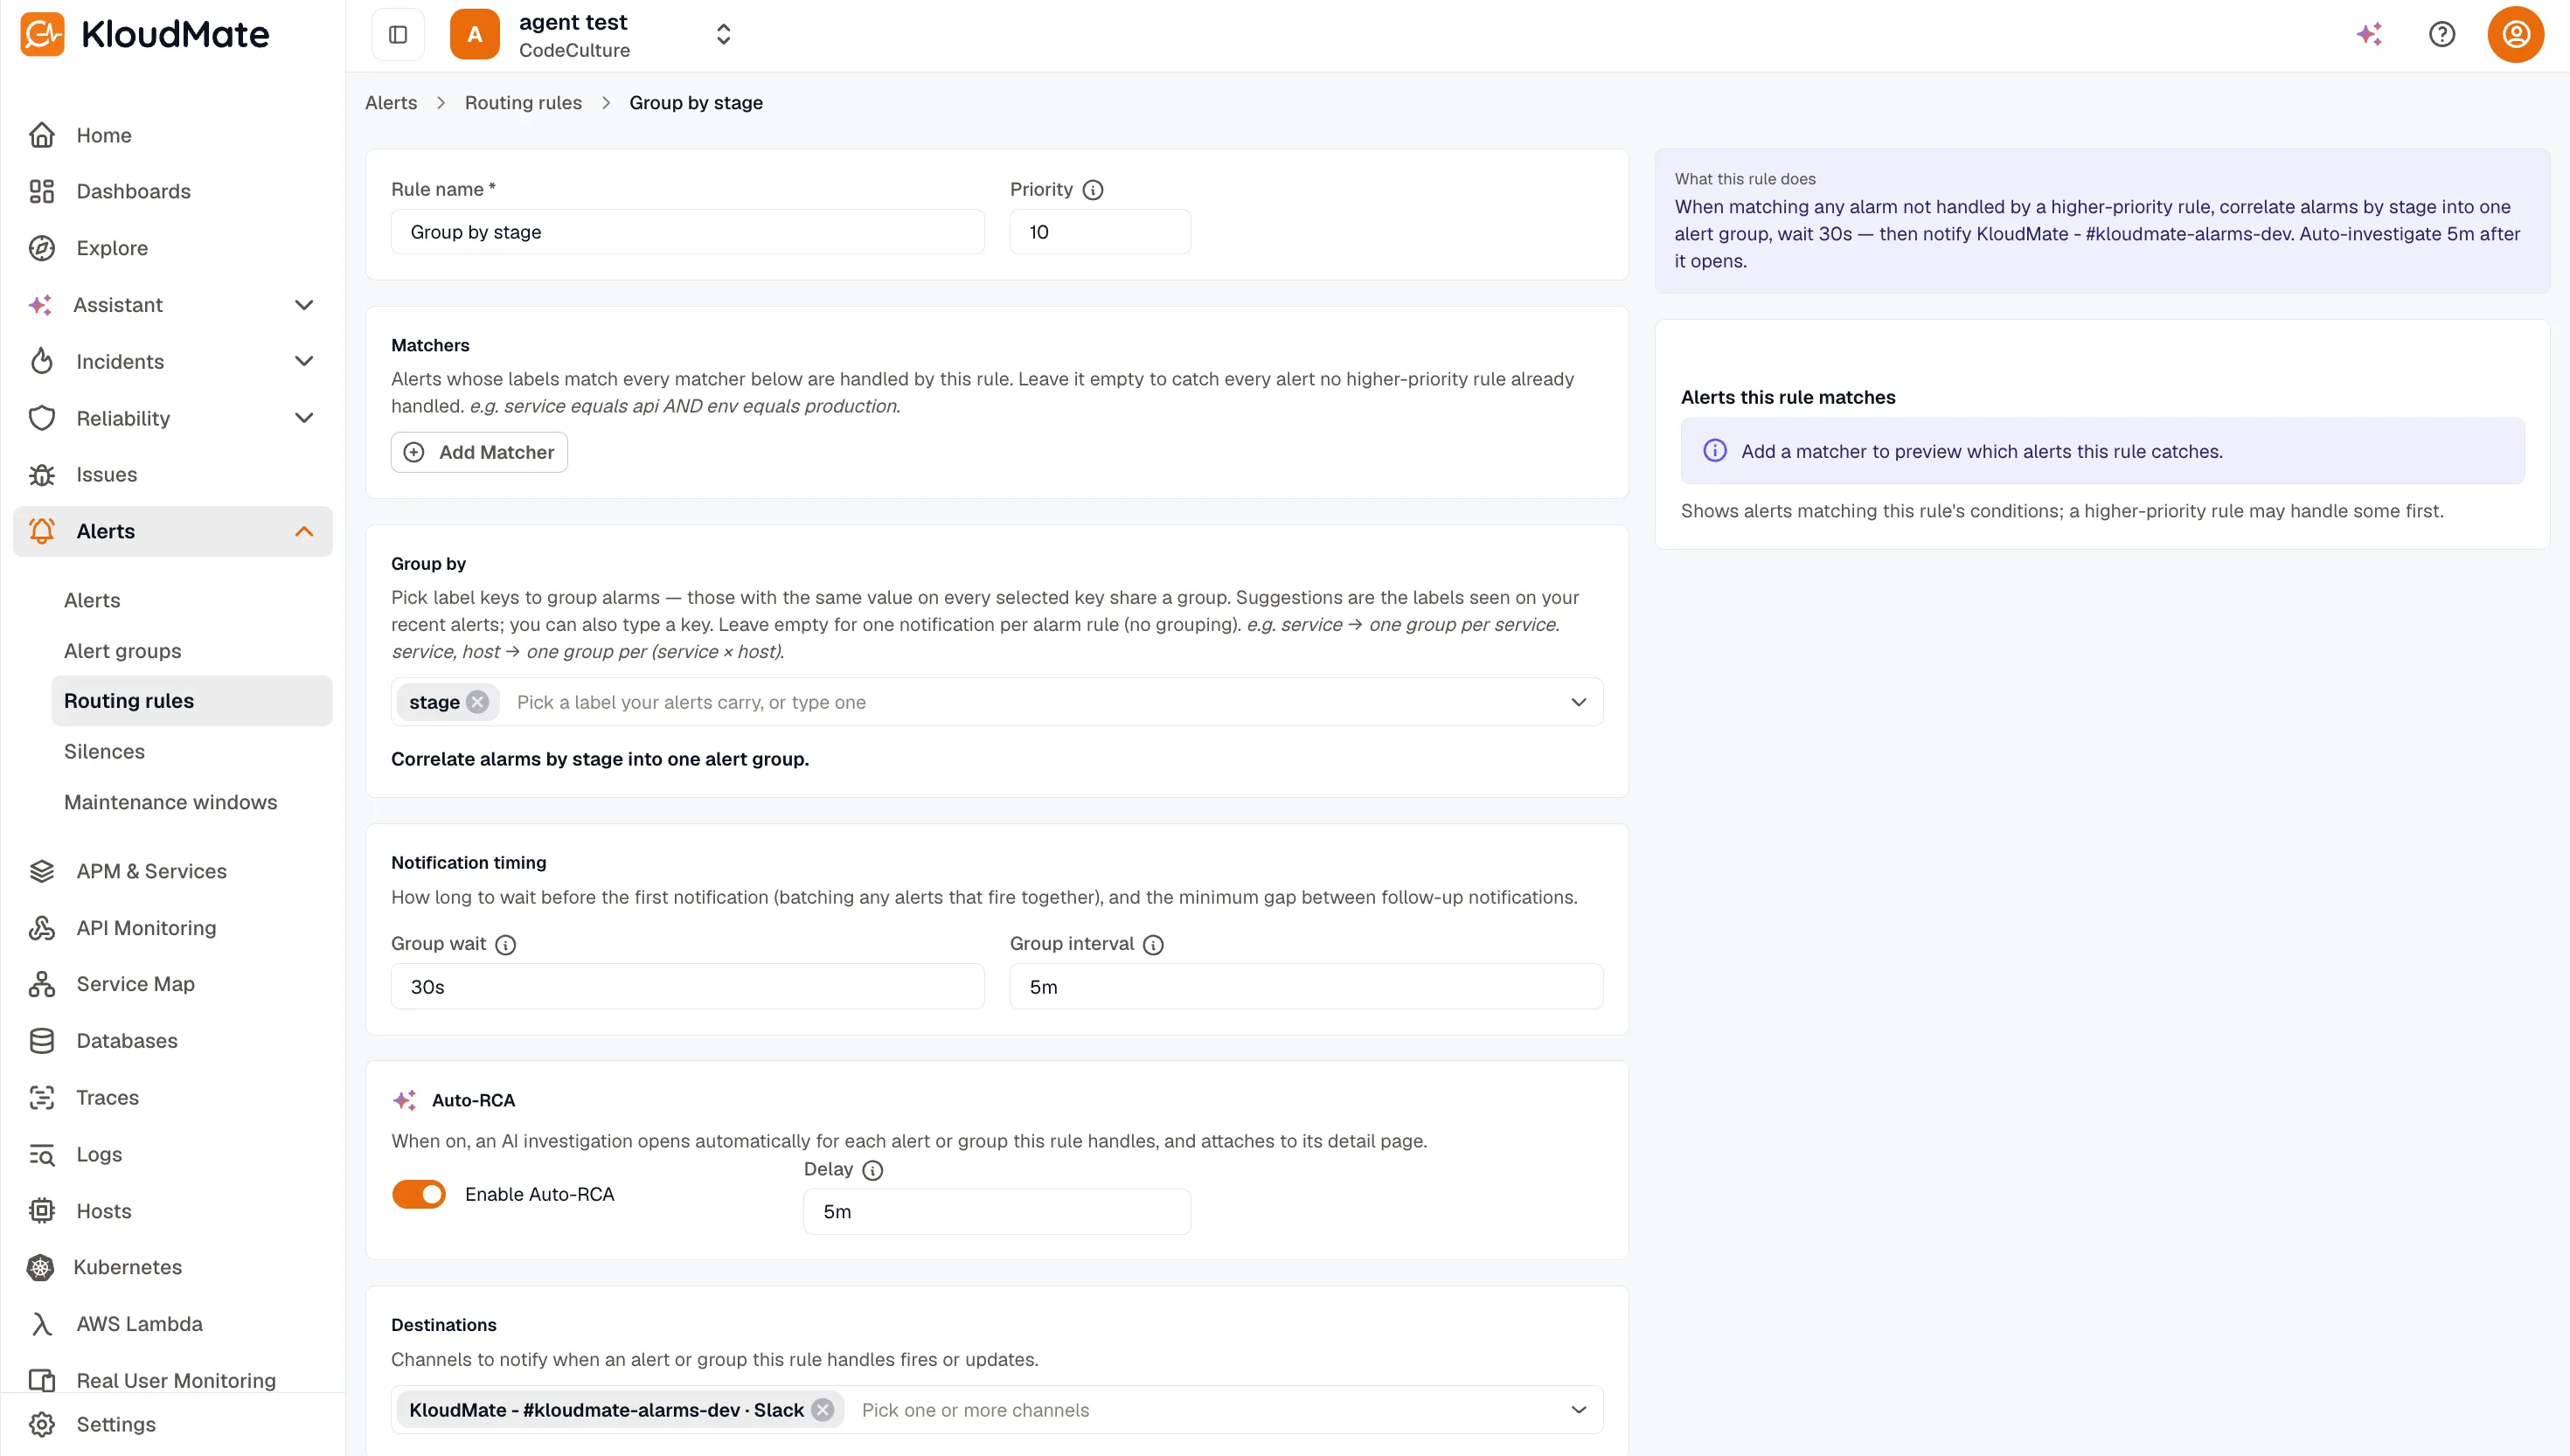Click the Auto-RCA Delay info icon
The width and height of the screenshot is (2570, 1456).
tap(873, 1171)
